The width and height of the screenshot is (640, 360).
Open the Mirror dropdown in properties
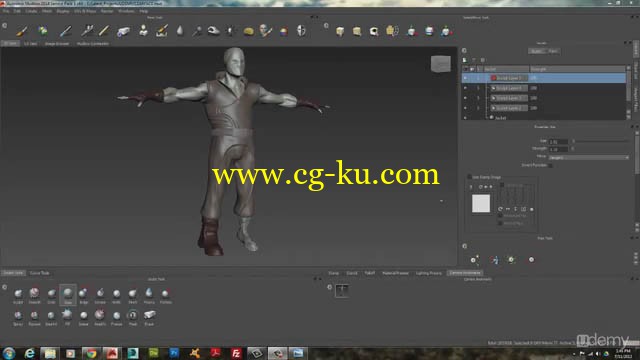[x=589, y=158]
